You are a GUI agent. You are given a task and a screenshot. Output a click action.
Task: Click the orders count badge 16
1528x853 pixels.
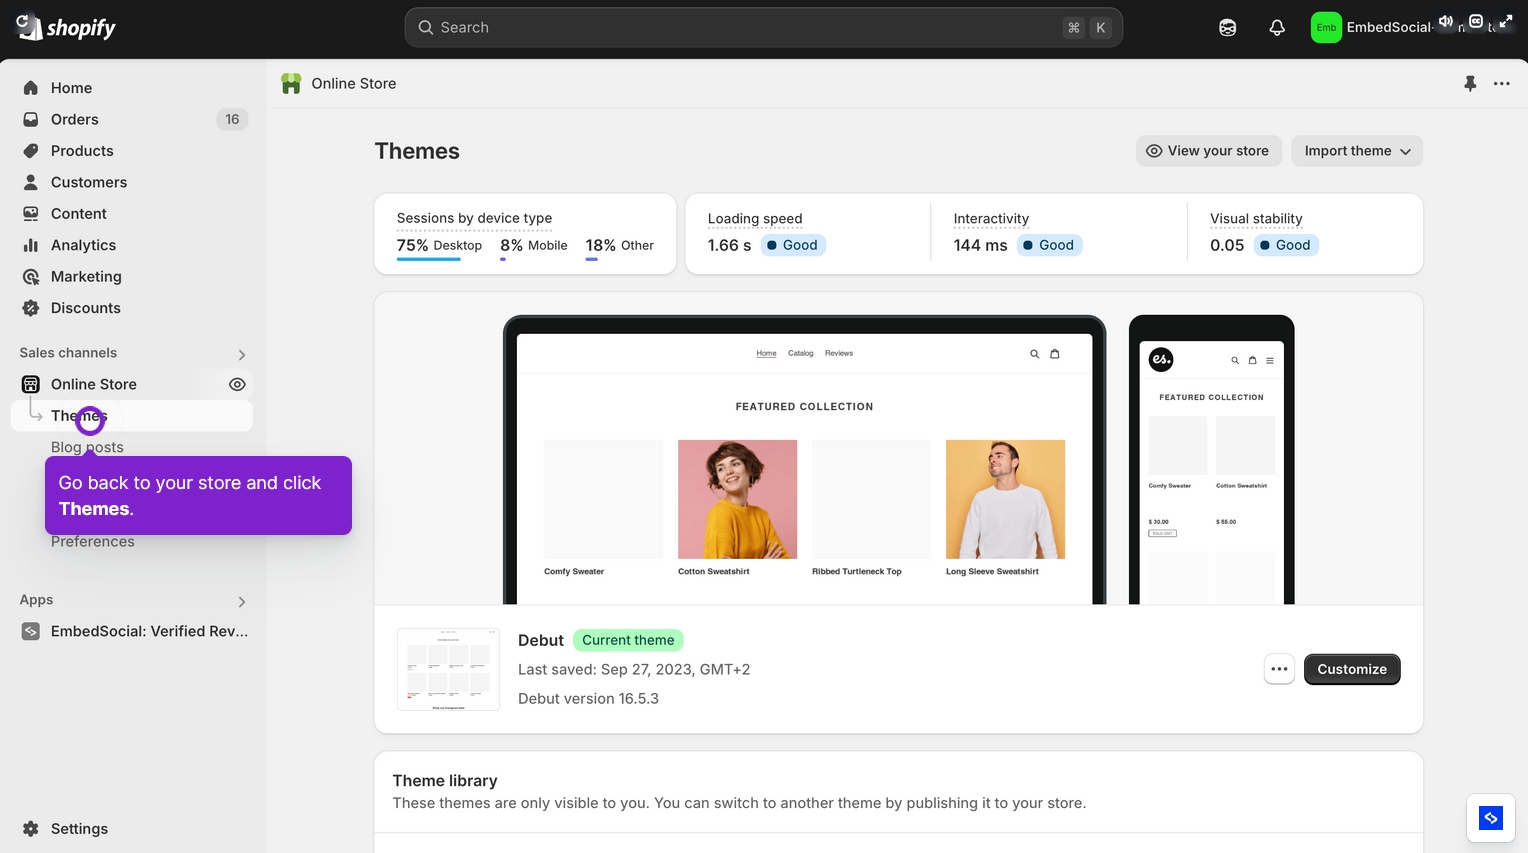click(232, 119)
